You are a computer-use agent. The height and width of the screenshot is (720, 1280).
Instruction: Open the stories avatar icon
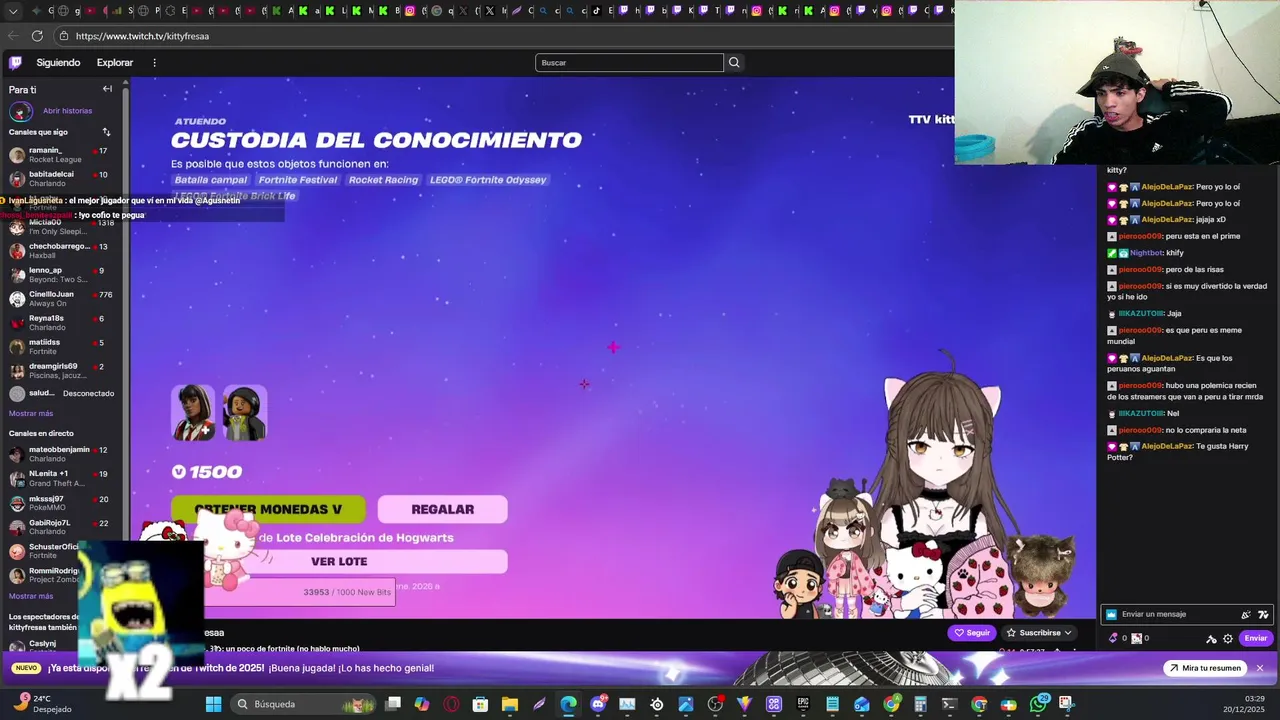pos(20,111)
